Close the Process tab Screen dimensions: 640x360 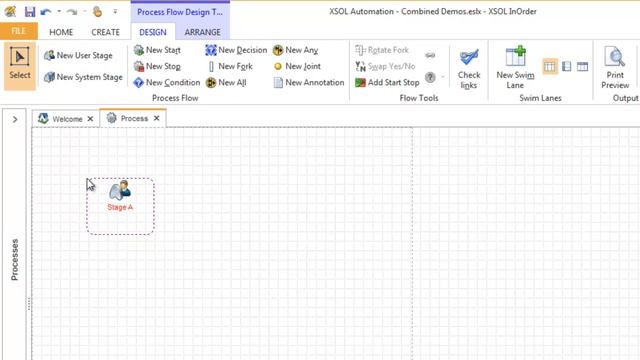(157, 118)
